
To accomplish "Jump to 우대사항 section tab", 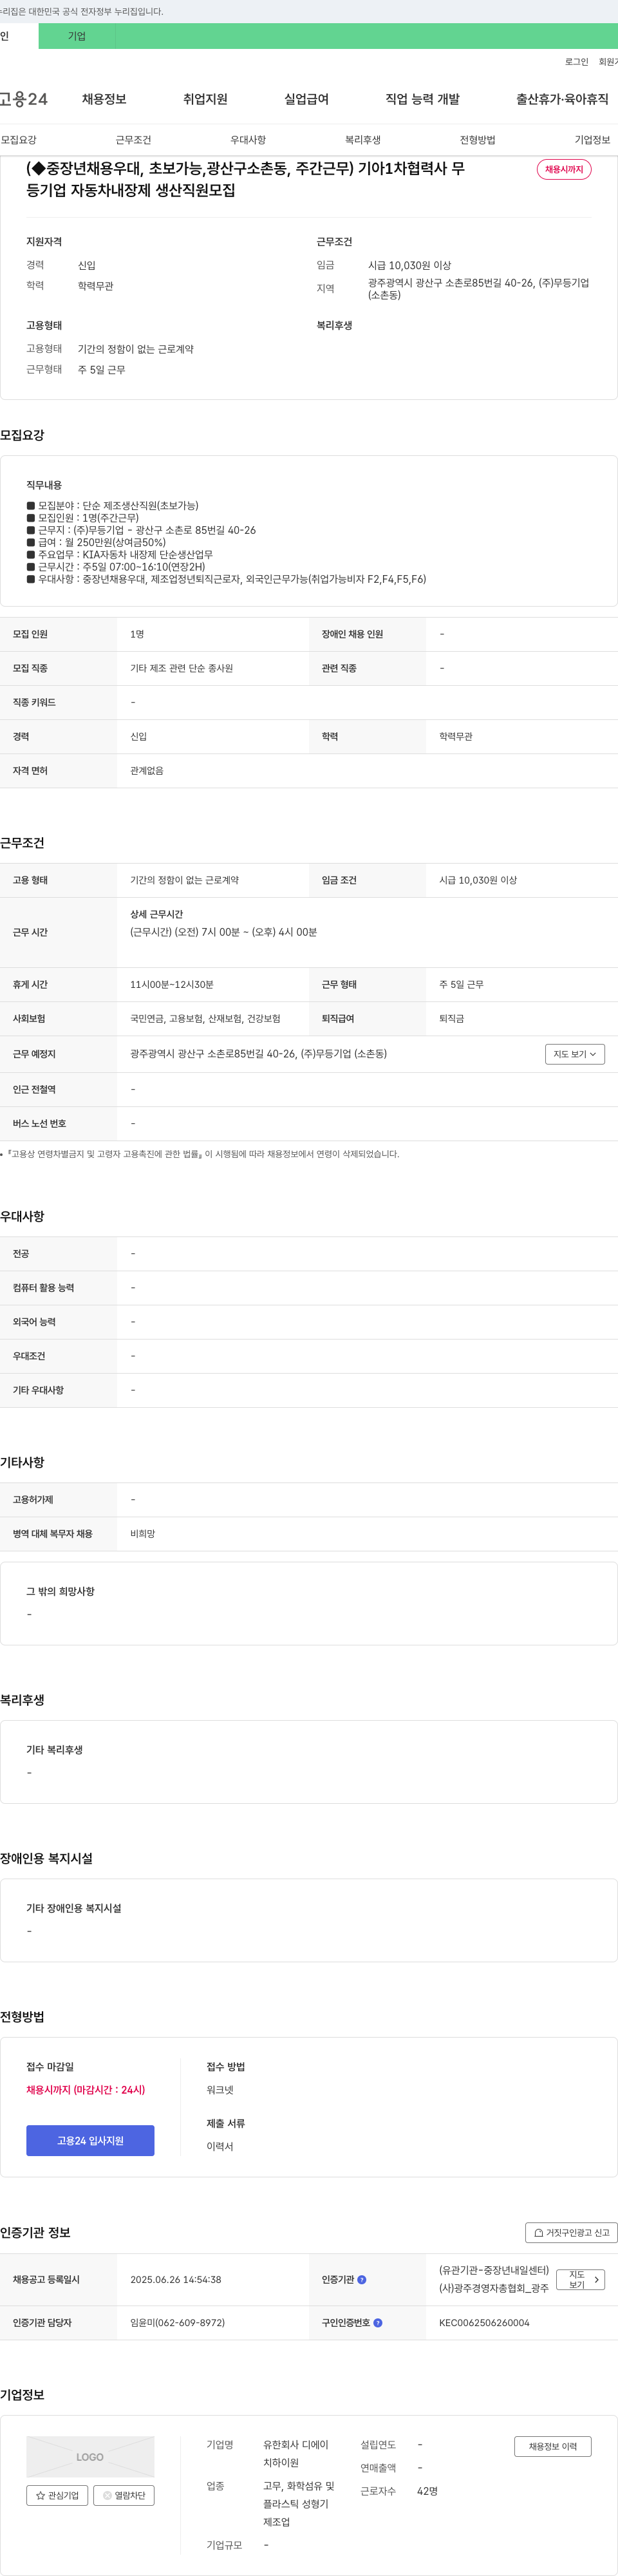I will 248,140.
